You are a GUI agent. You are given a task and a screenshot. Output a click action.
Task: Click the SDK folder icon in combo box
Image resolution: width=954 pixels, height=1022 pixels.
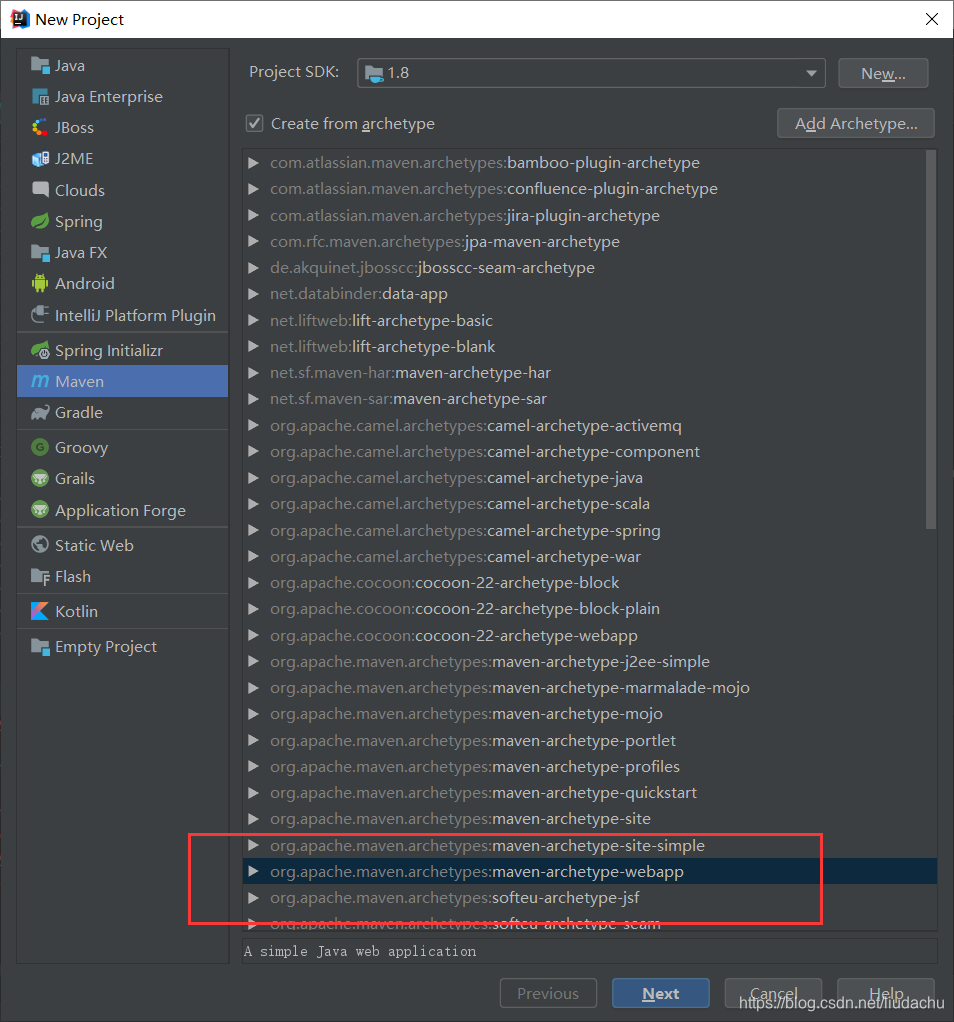[374, 73]
